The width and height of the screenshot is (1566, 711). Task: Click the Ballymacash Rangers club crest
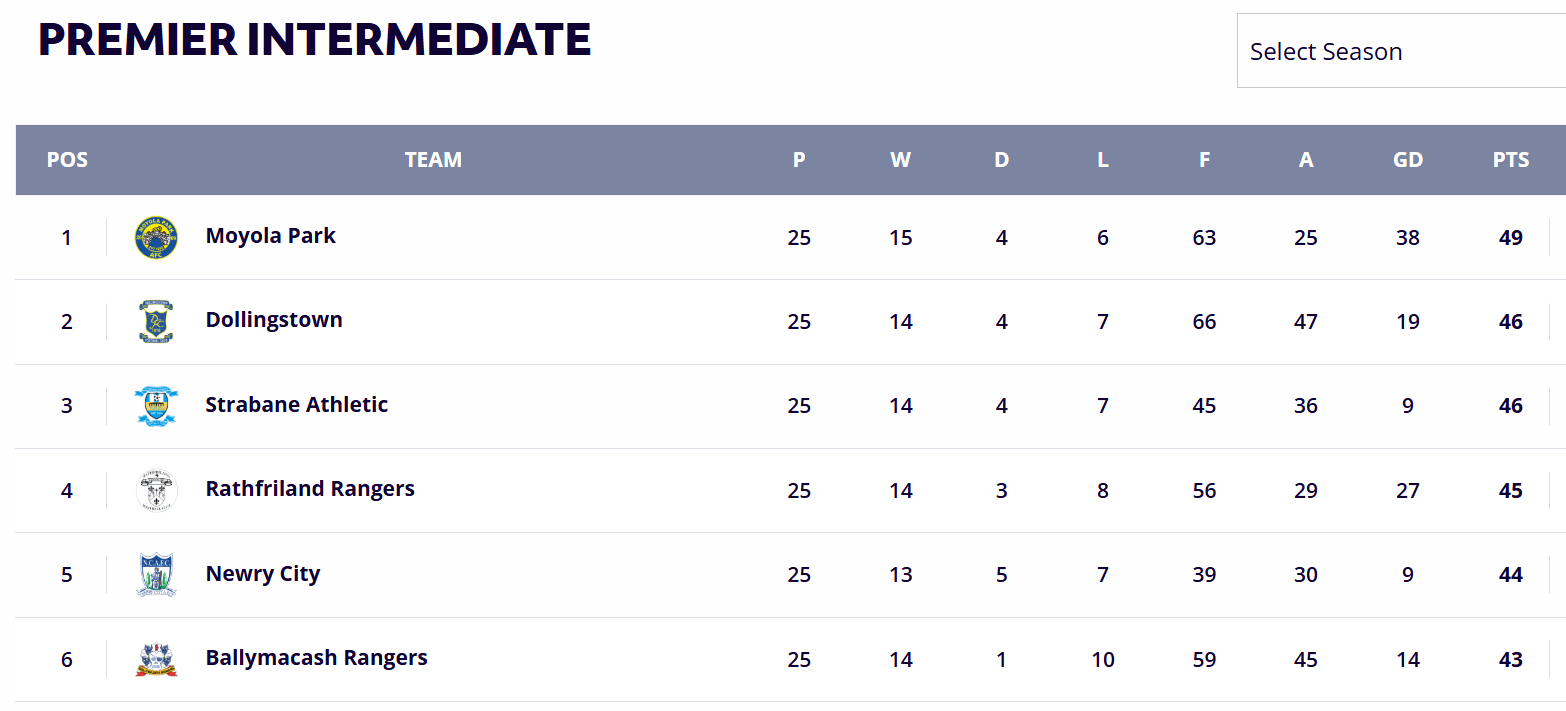tap(156, 659)
